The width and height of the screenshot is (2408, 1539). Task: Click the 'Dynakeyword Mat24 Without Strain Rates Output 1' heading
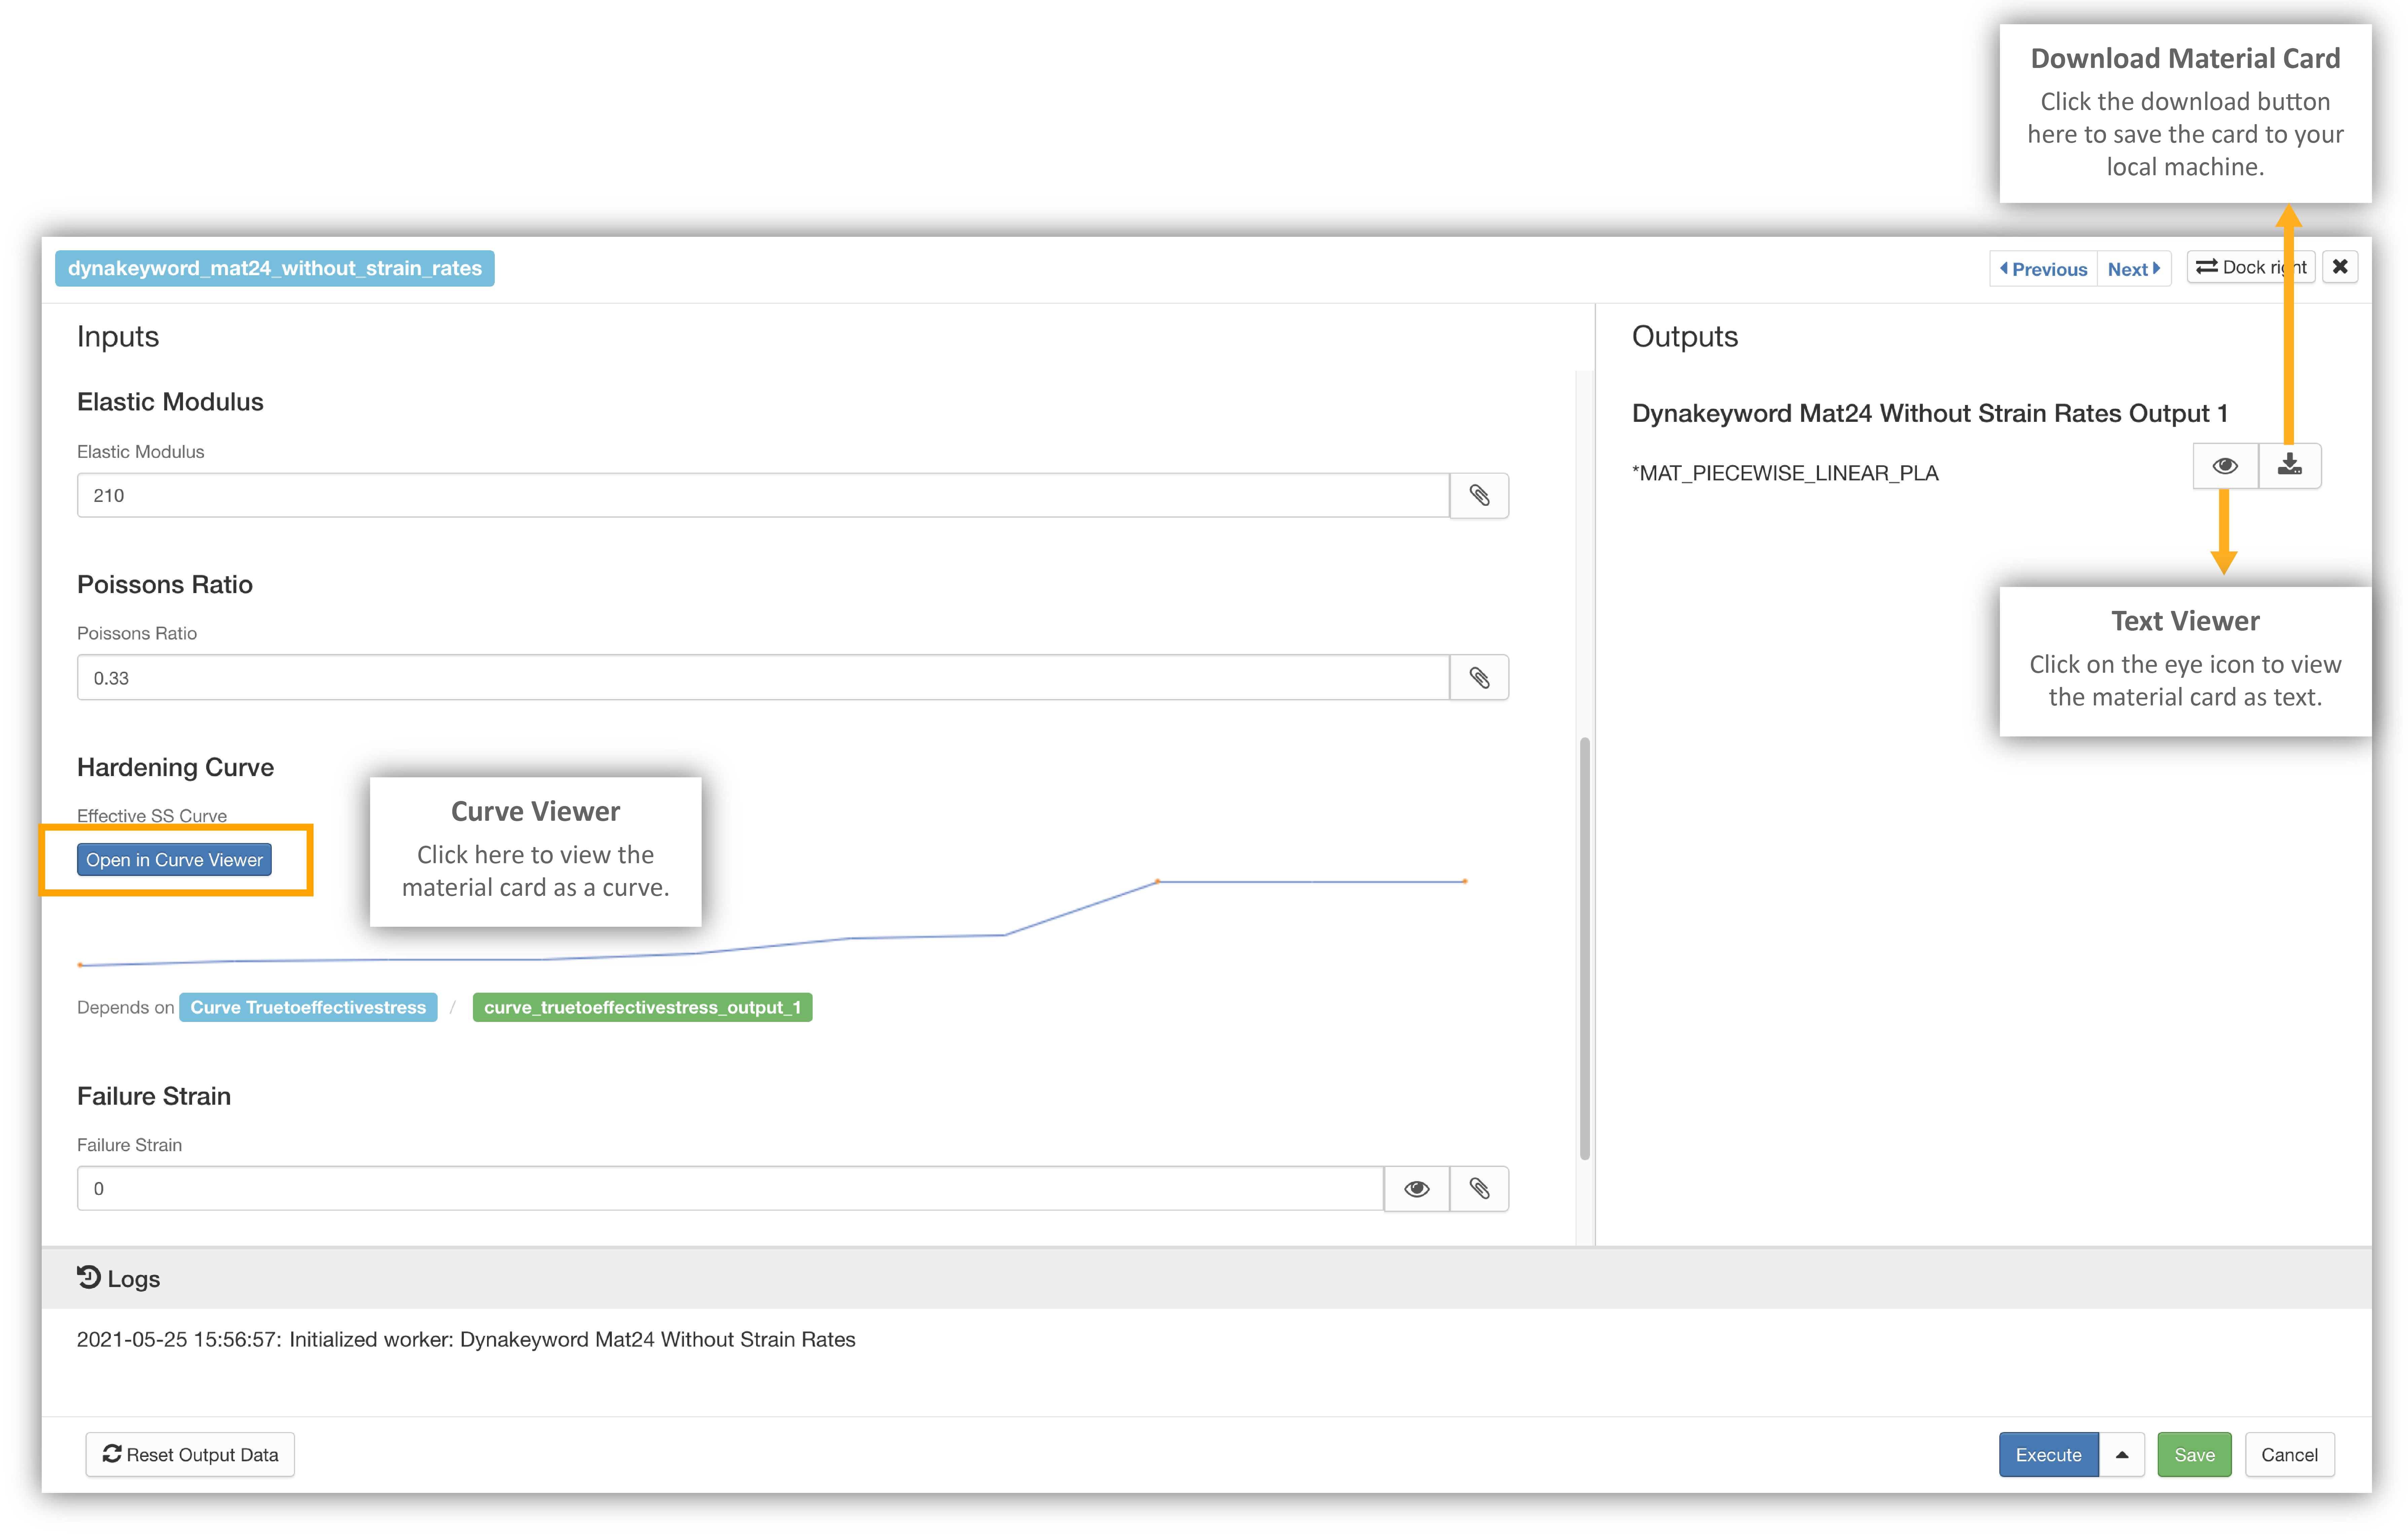[x=1930, y=413]
